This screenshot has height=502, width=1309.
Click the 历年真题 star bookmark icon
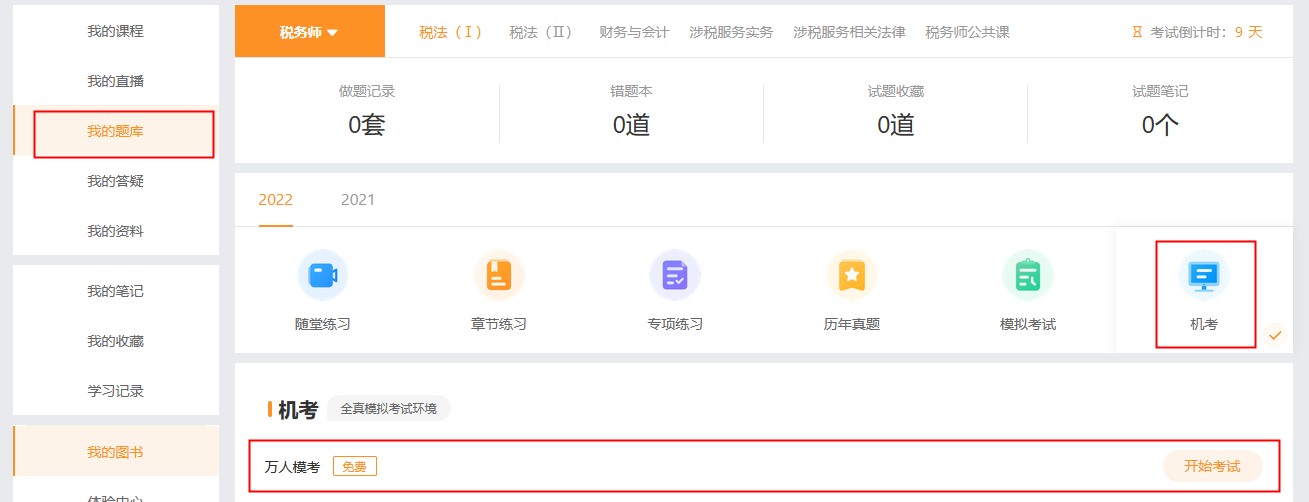[x=851, y=275]
